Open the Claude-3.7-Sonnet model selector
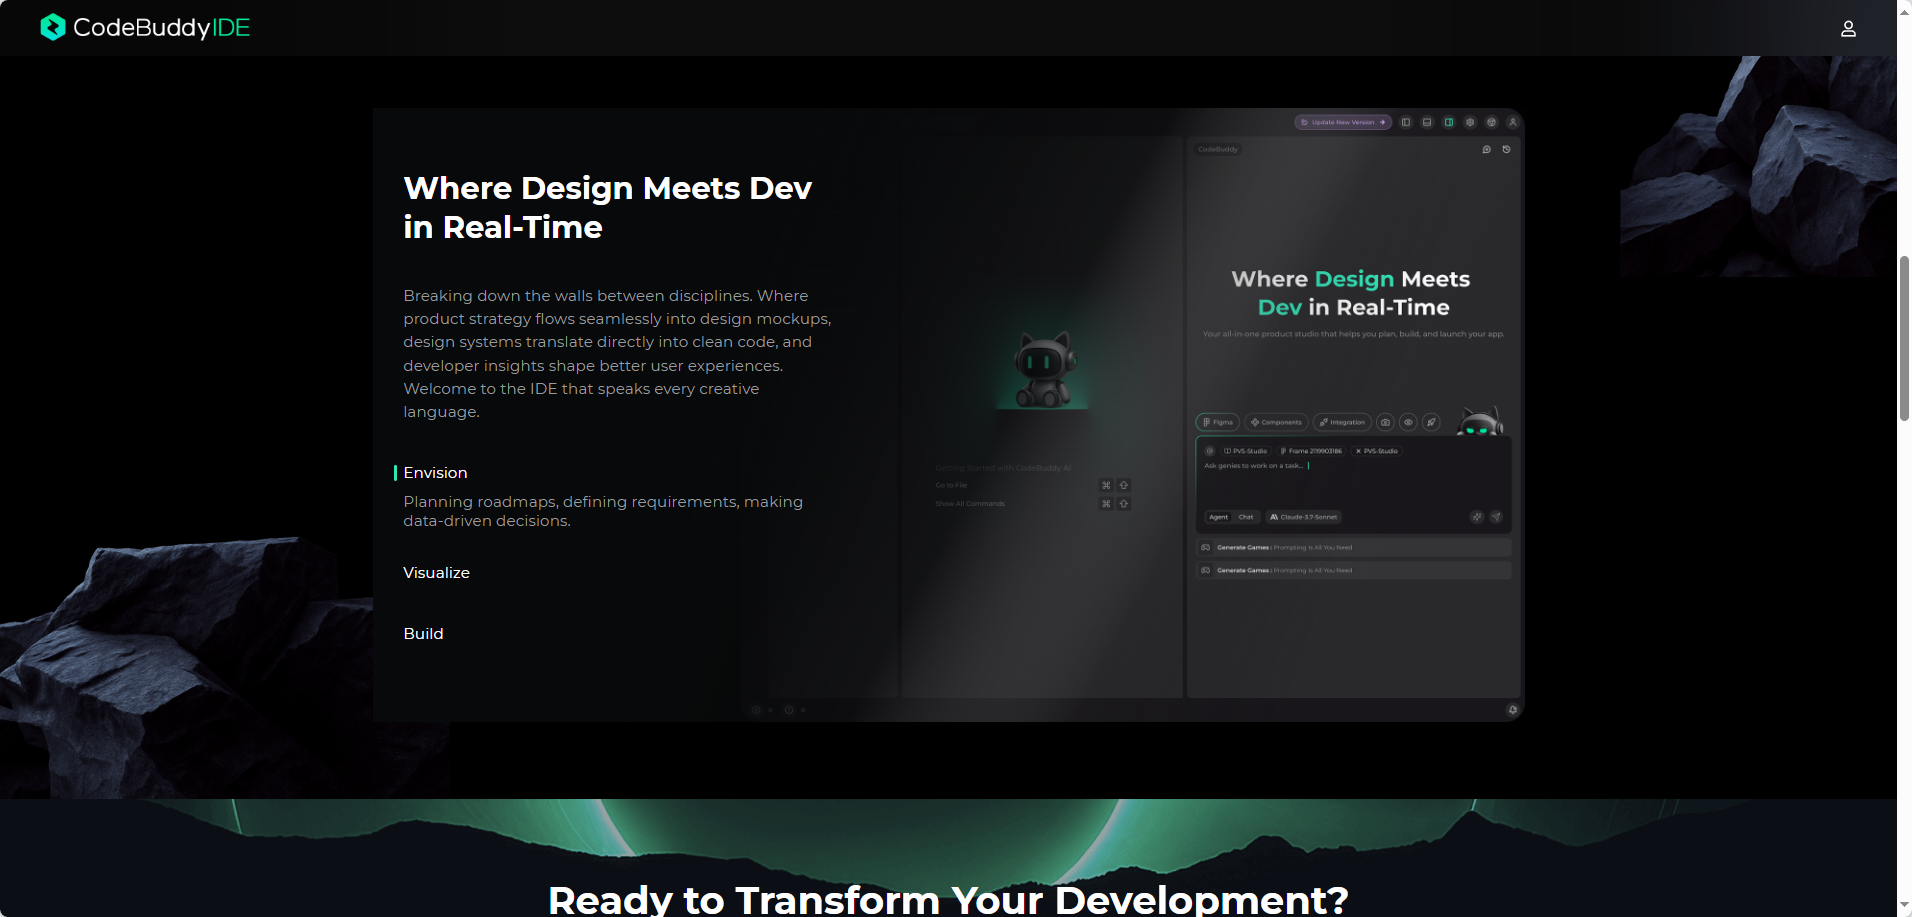Viewport: 1912px width, 917px height. pyautogui.click(x=1303, y=517)
